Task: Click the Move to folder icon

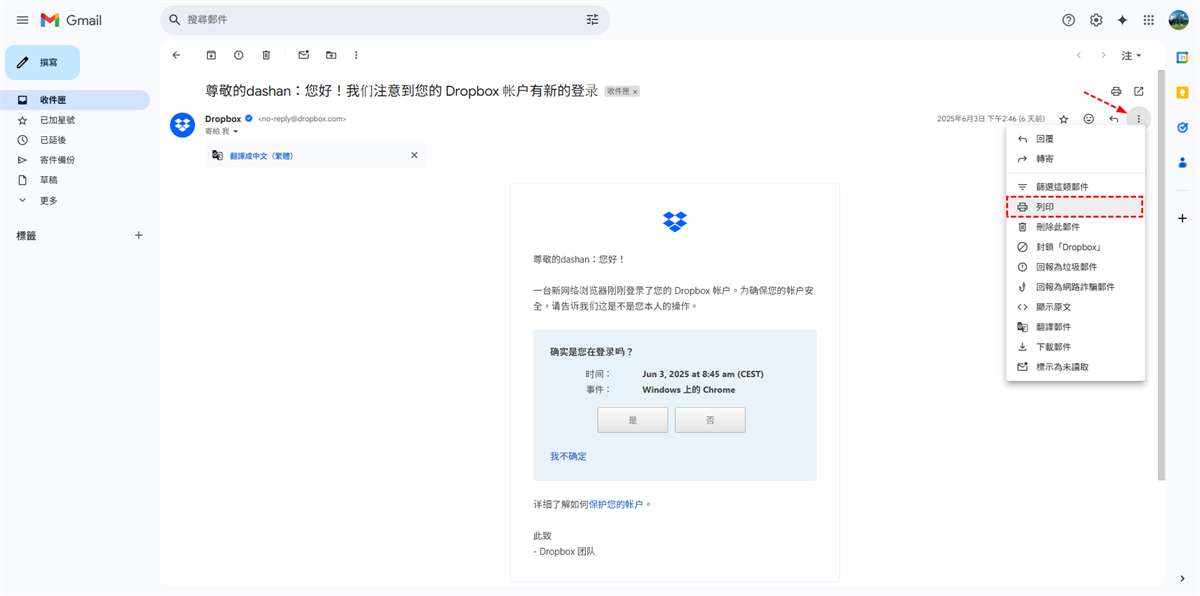Action: [331, 55]
